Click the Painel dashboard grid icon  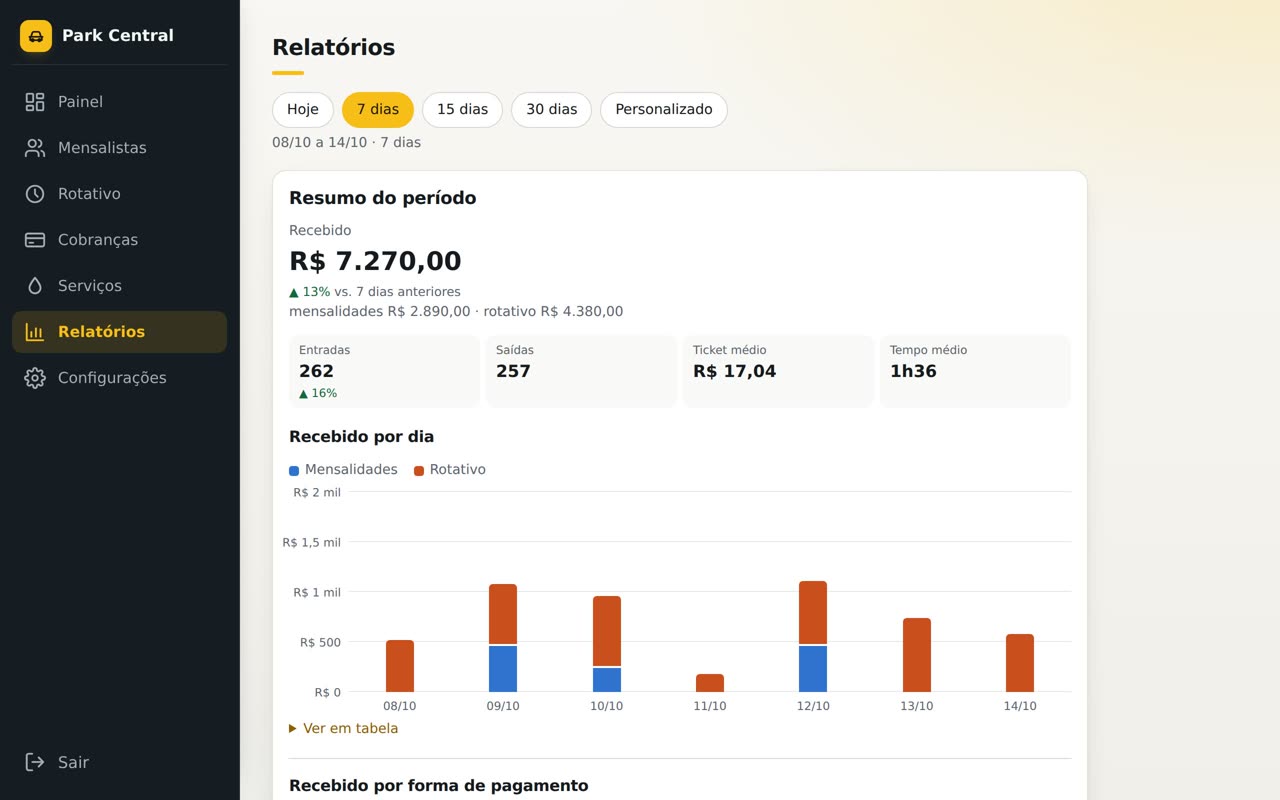coord(35,102)
